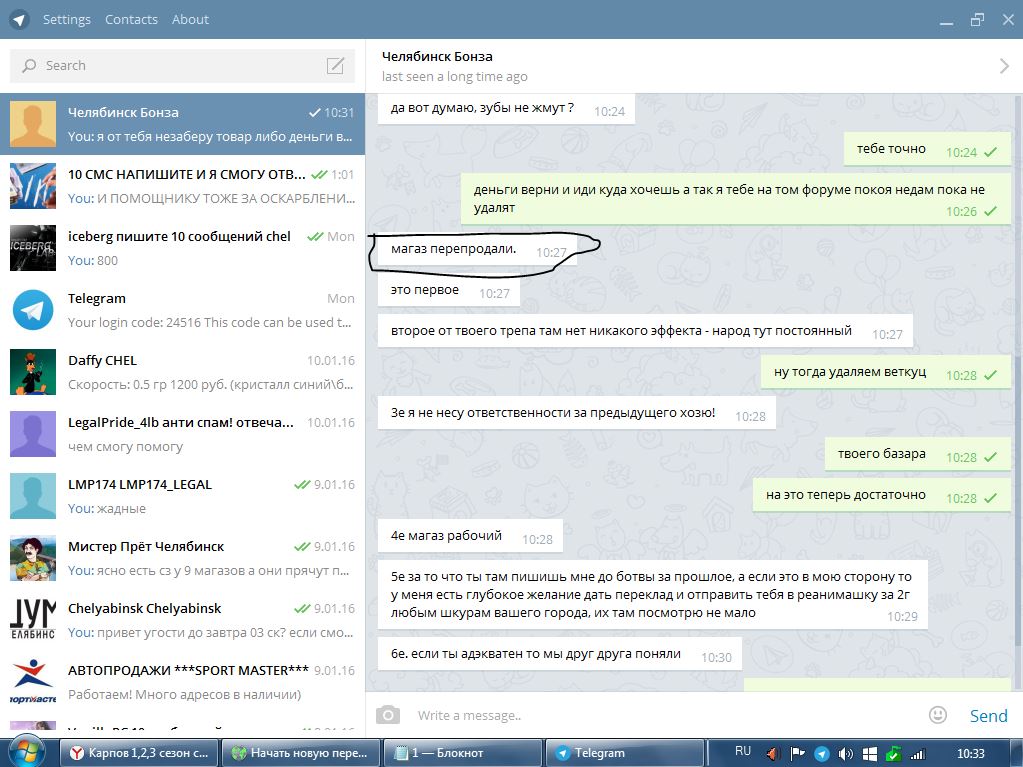The height and width of the screenshot is (767, 1023).
Task: Click the network signal bars tray icon
Action: click(x=918, y=754)
